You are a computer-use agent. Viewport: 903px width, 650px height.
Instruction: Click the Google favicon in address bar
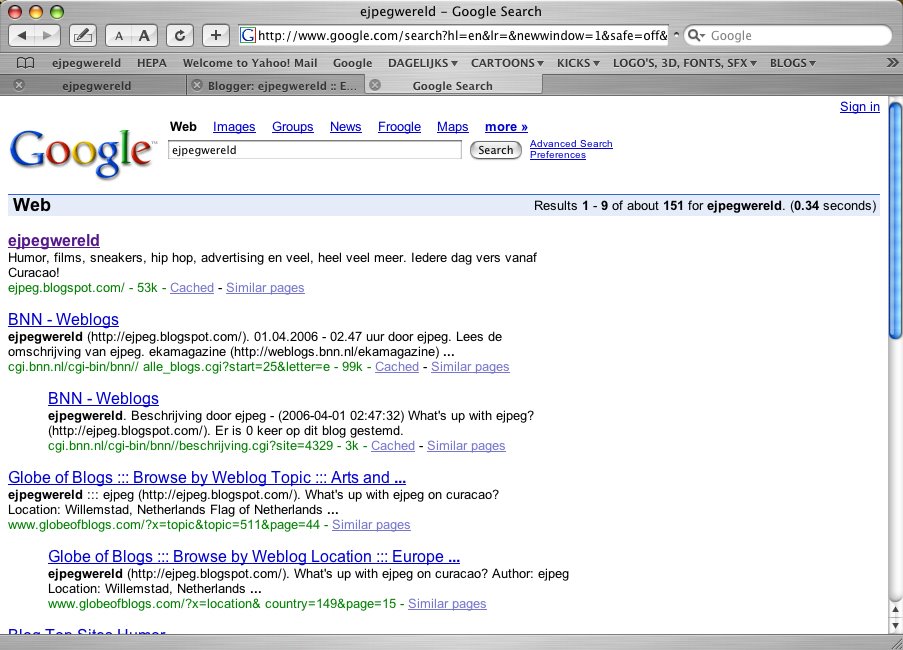[x=248, y=36]
